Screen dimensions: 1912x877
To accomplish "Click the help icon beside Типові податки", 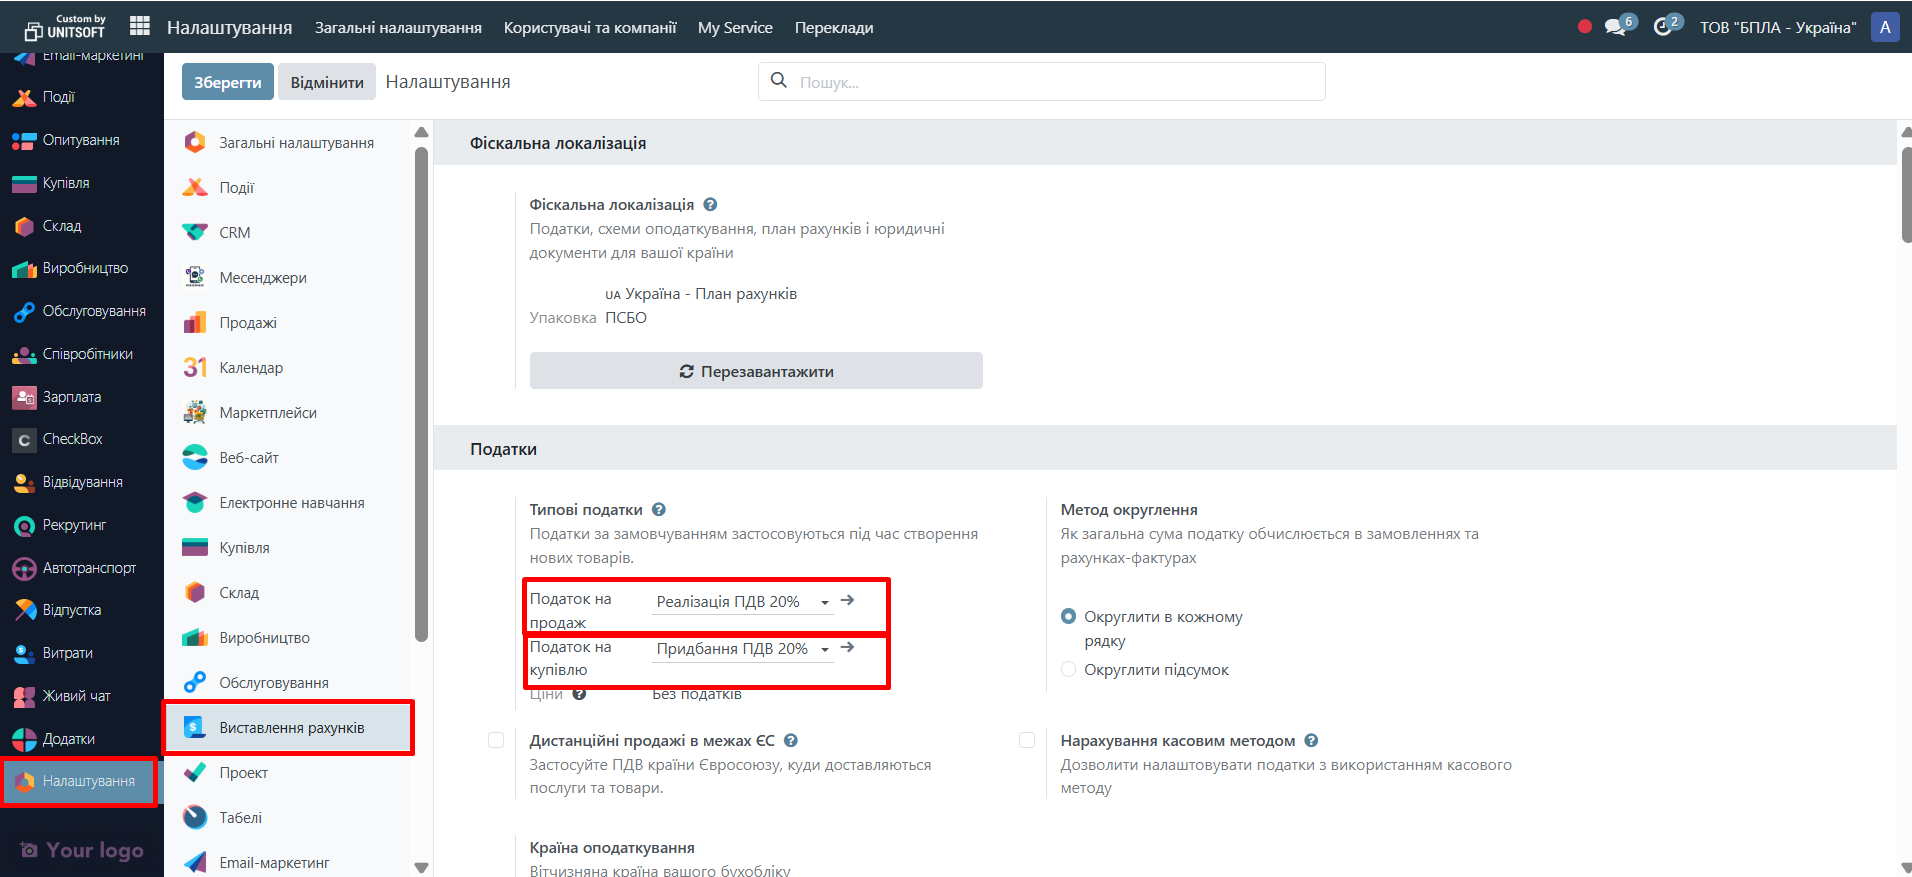I will point(659,509).
